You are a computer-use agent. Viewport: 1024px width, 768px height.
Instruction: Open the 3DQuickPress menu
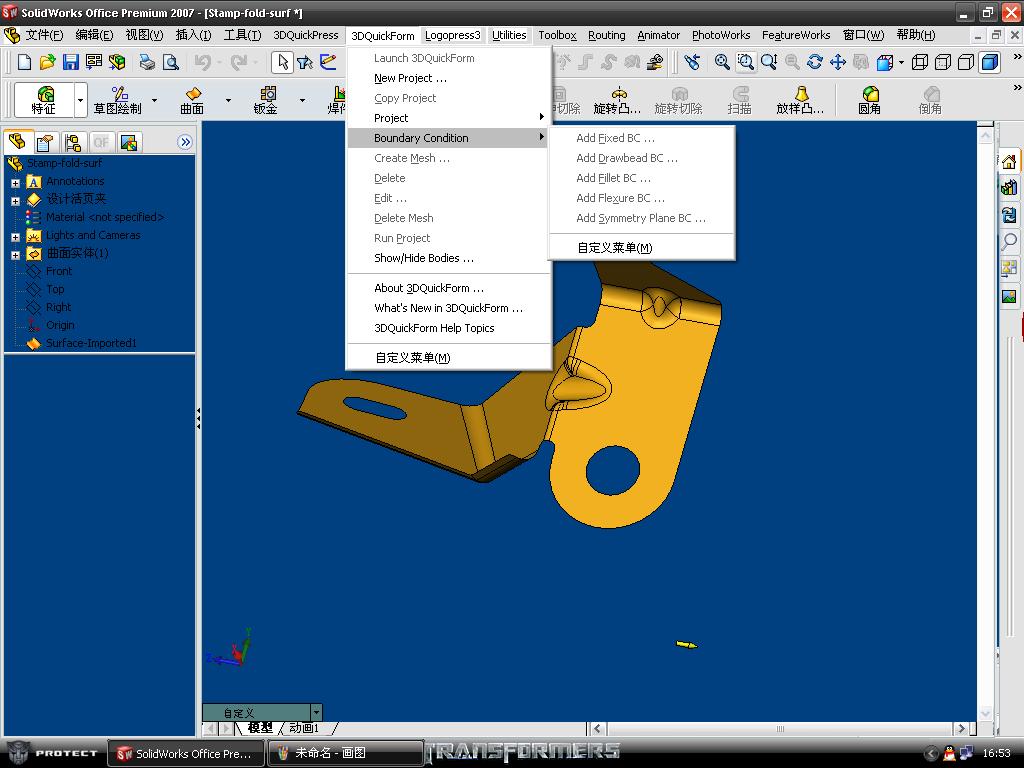(306, 35)
